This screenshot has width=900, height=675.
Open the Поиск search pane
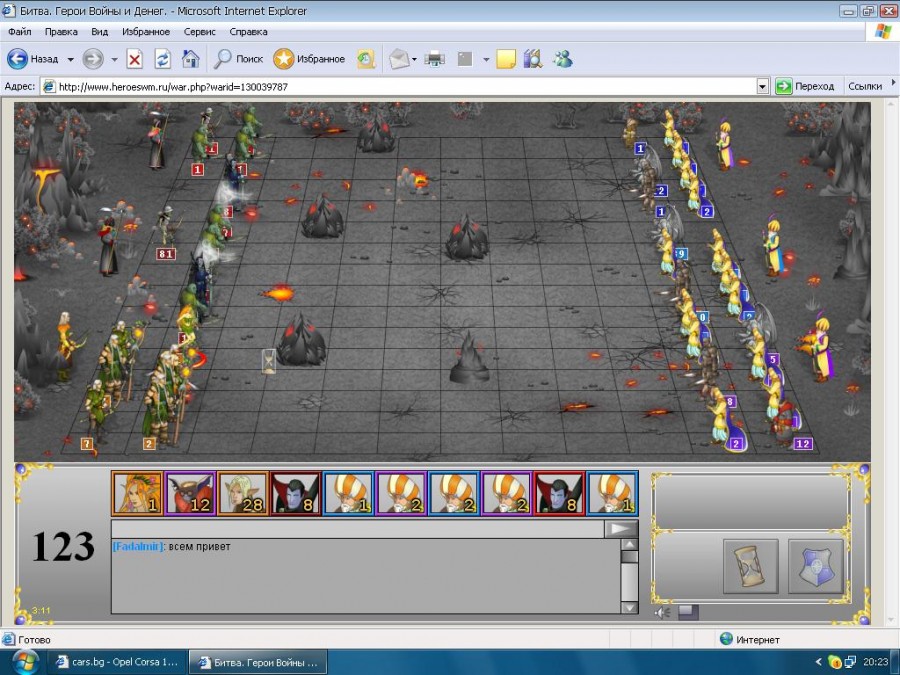click(x=238, y=59)
